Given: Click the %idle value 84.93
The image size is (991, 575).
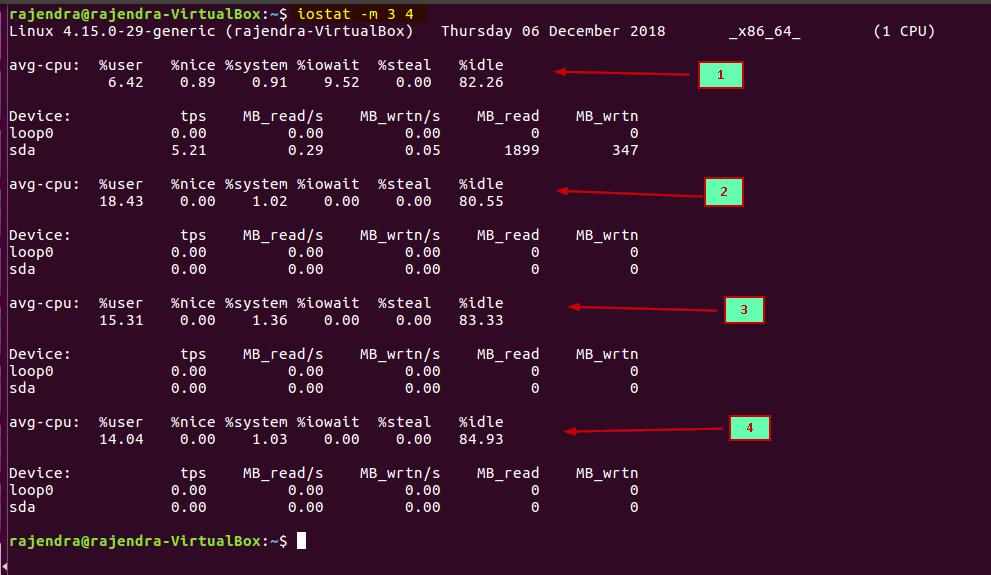Looking at the screenshot, I should tap(481, 439).
